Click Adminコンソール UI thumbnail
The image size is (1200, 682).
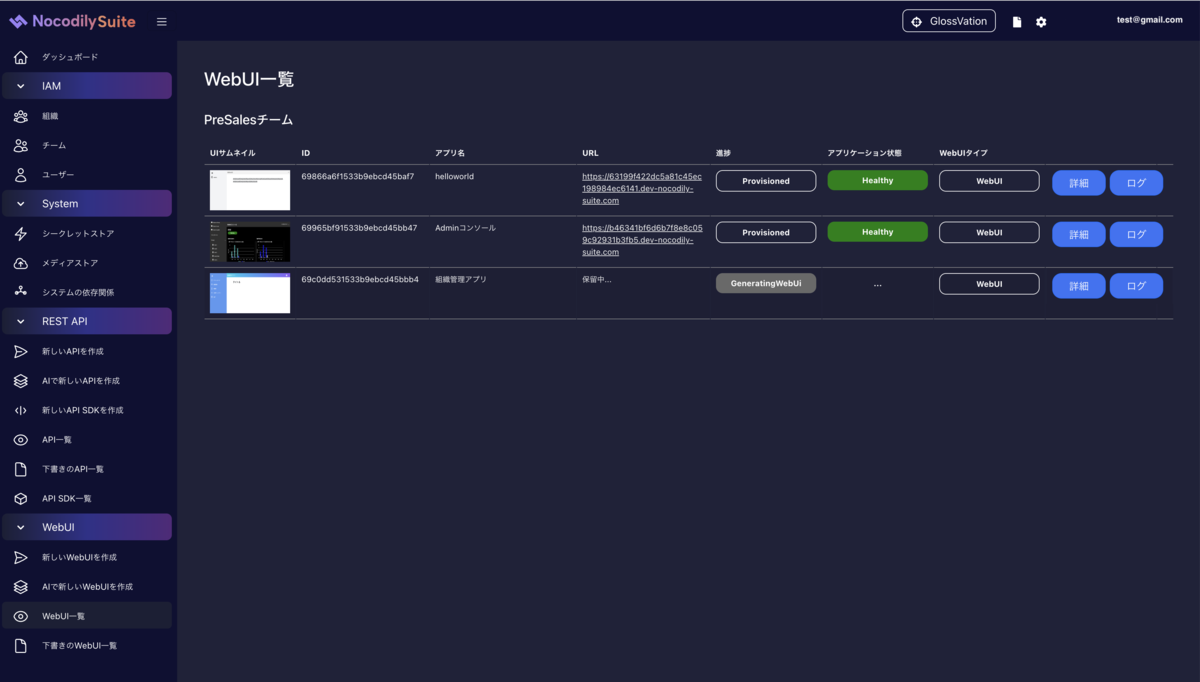(250, 242)
